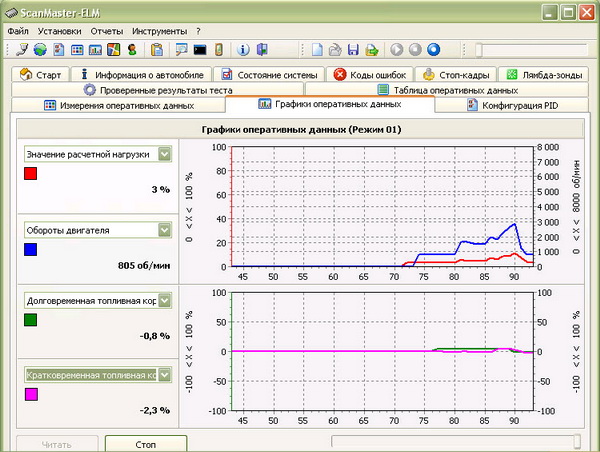Click the 8 000 axis label
Image resolution: width=600 pixels, height=452 pixels.
pyautogui.click(x=548, y=147)
